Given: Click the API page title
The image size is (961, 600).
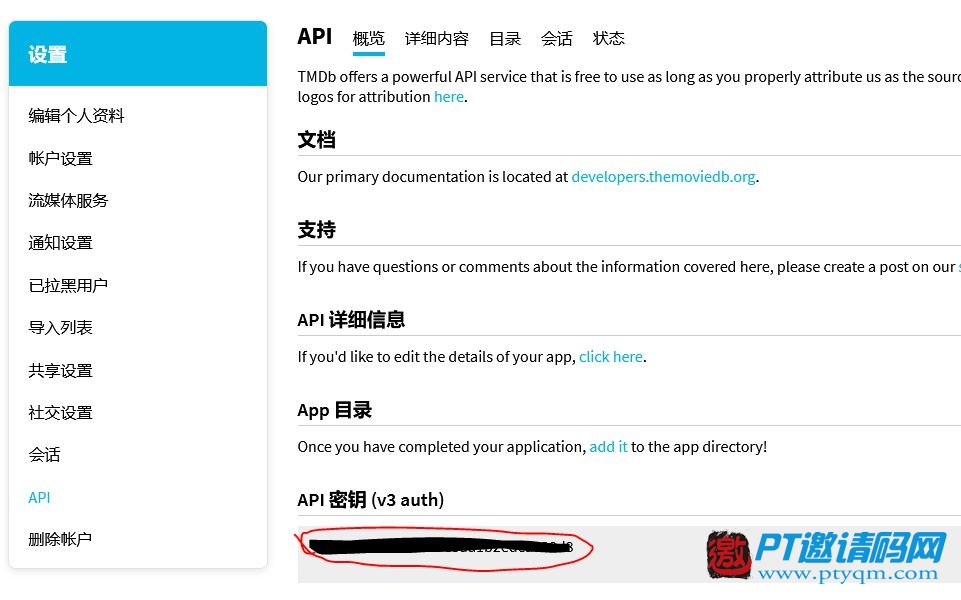Looking at the screenshot, I should click(x=314, y=37).
